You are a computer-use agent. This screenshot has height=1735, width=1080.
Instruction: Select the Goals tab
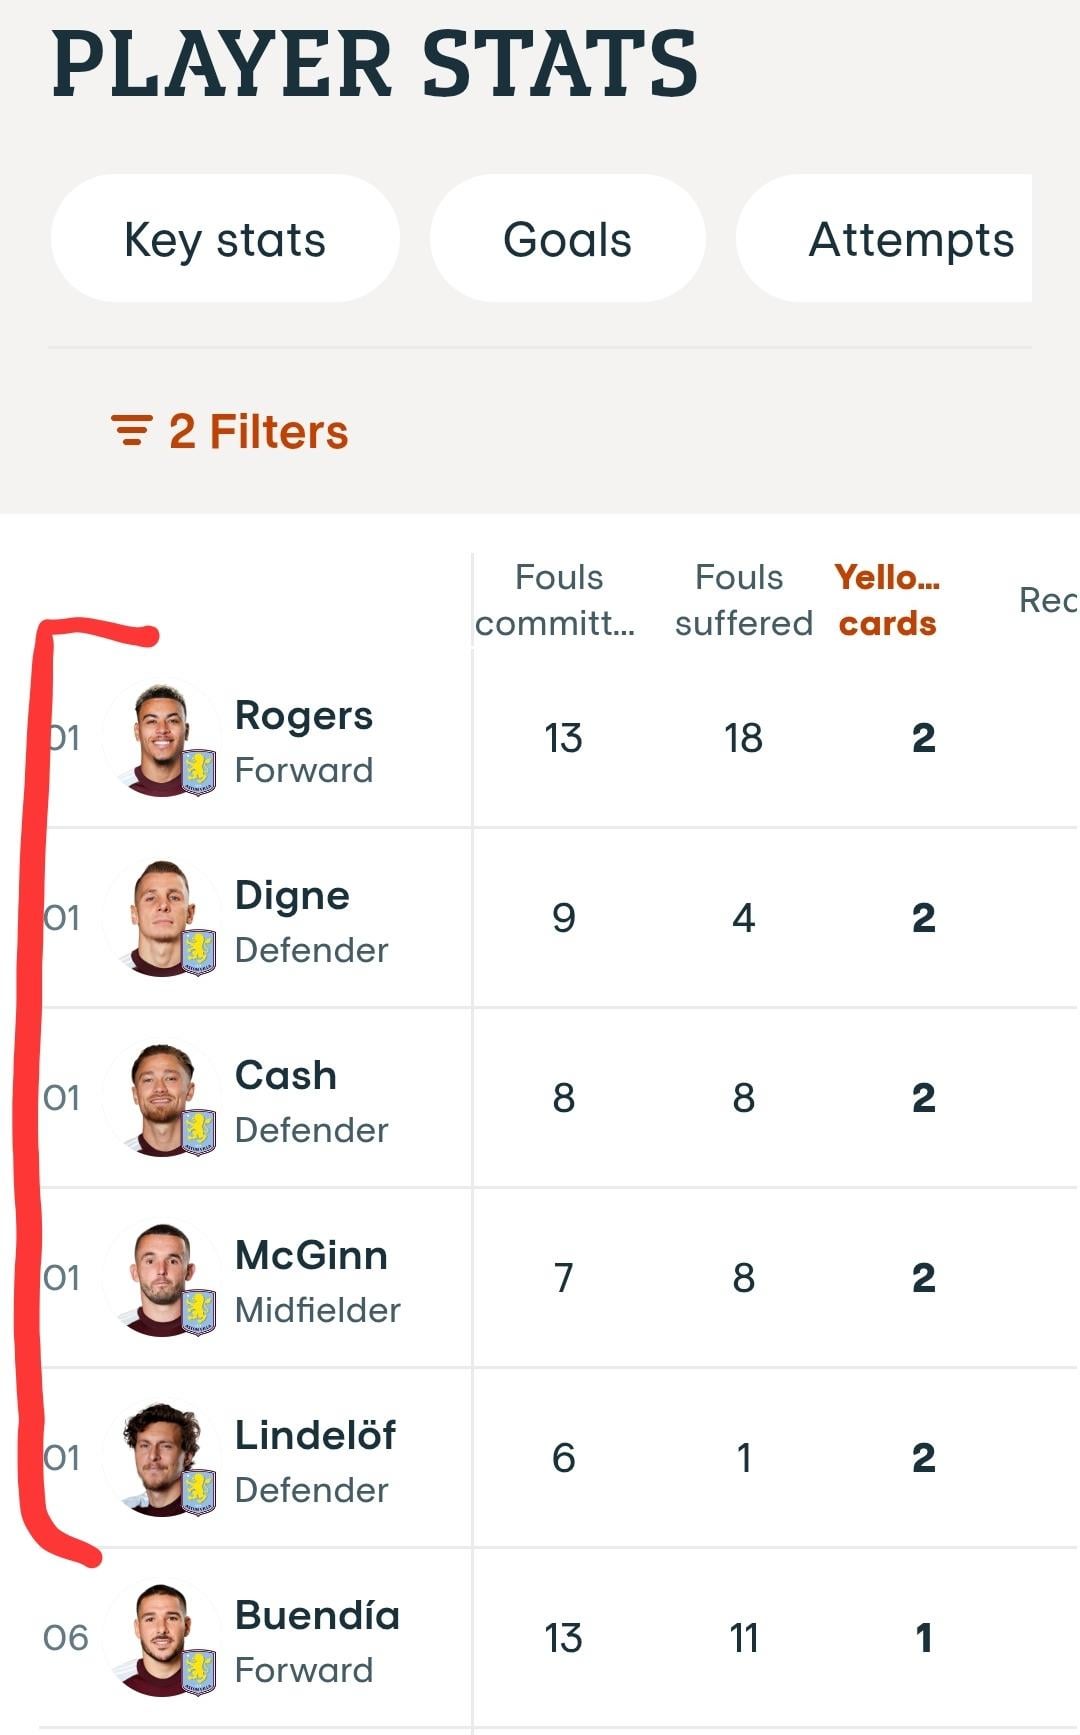[x=567, y=240]
